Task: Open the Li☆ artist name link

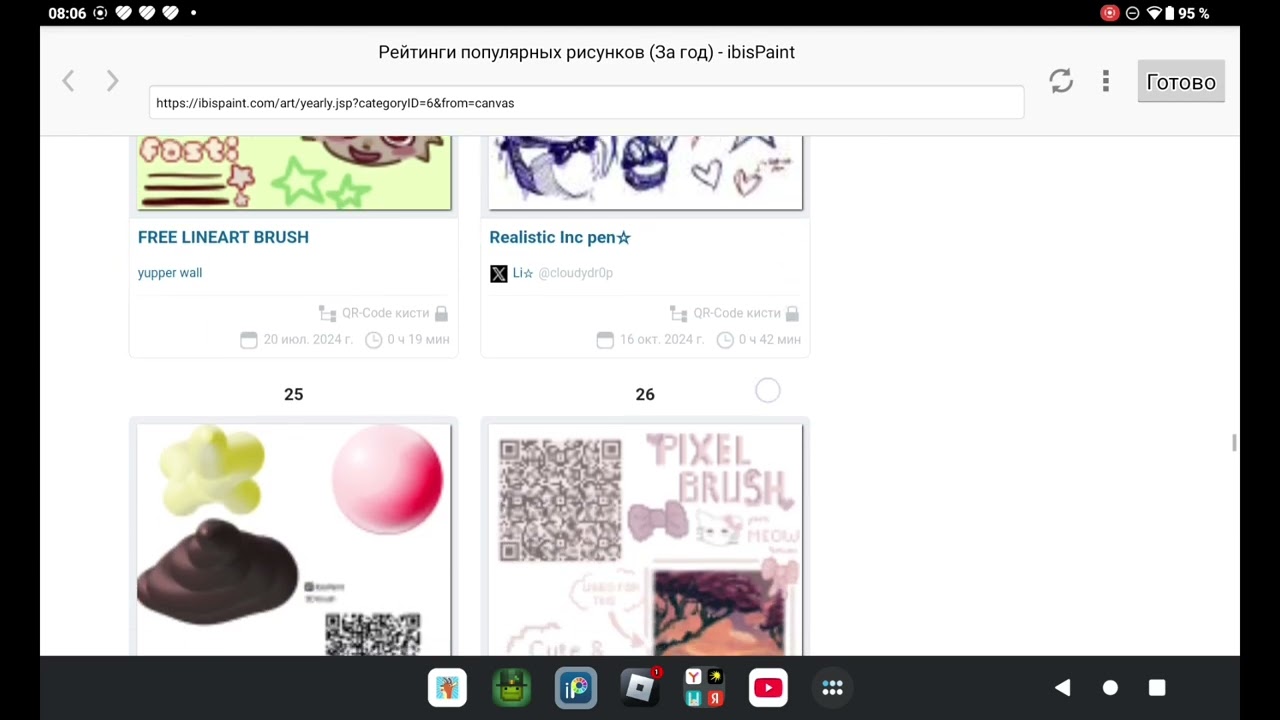Action: [523, 273]
